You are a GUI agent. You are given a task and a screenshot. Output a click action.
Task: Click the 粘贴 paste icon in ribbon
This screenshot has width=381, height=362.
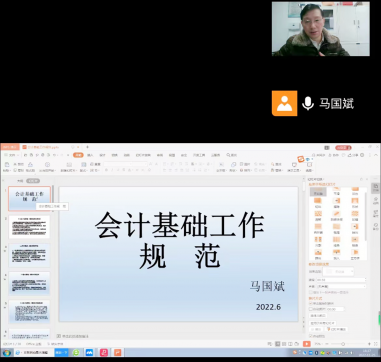7,164
